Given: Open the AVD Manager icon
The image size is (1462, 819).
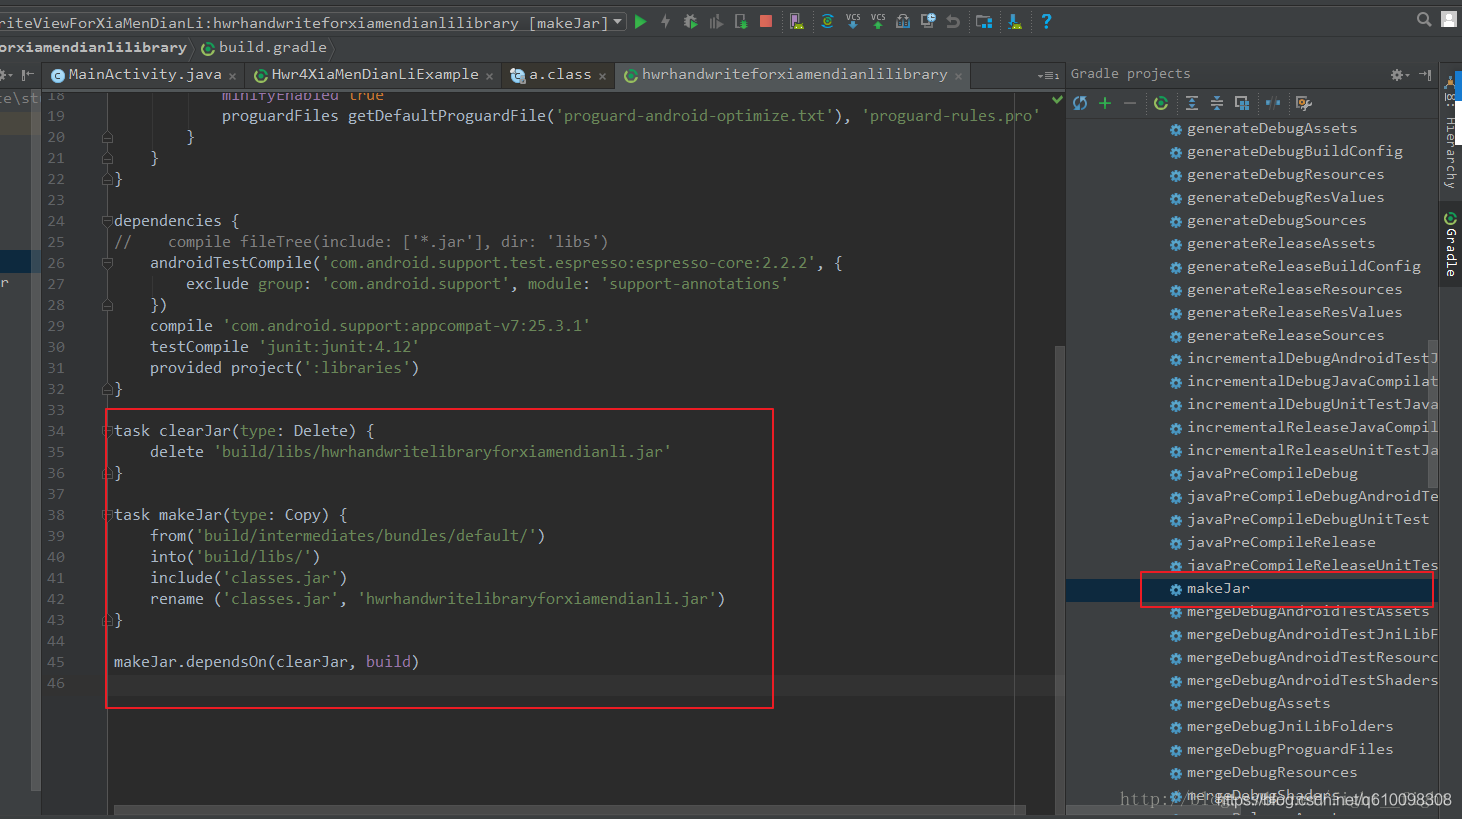Looking at the screenshot, I should click(796, 21).
